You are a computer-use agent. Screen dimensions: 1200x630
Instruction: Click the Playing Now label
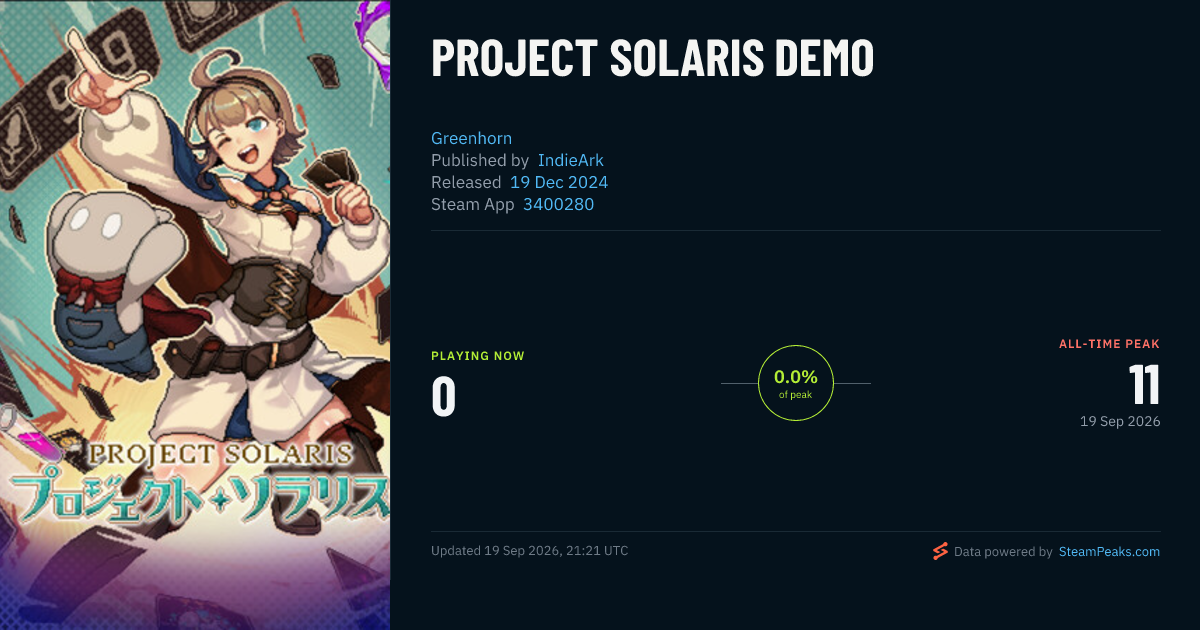(x=477, y=356)
